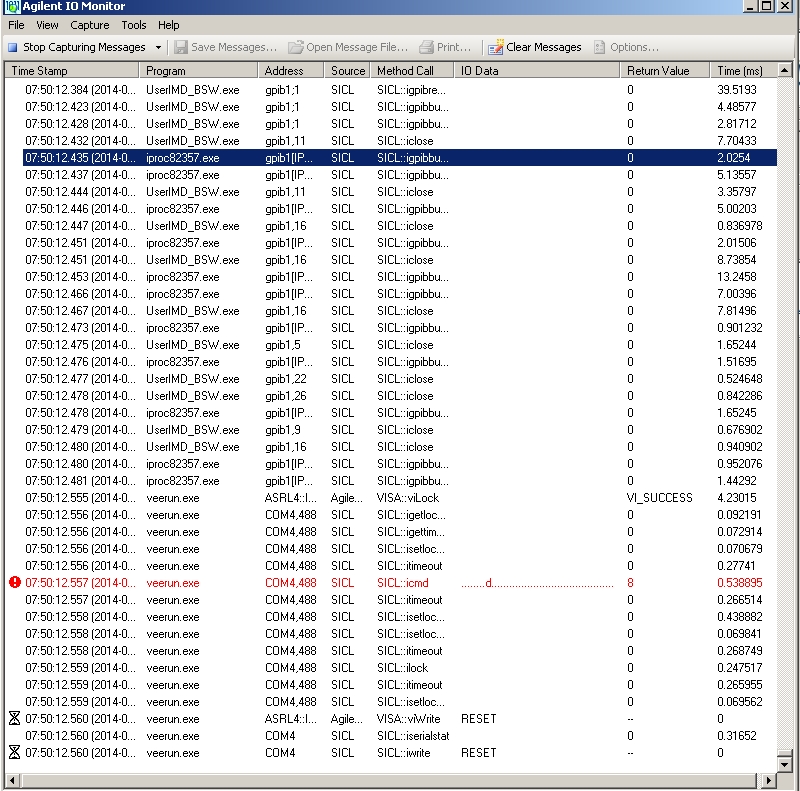The width and height of the screenshot is (800, 791).
Task: Open dropdown arrow next to Stop Capturing Messages
Action: pyautogui.click(x=158, y=47)
